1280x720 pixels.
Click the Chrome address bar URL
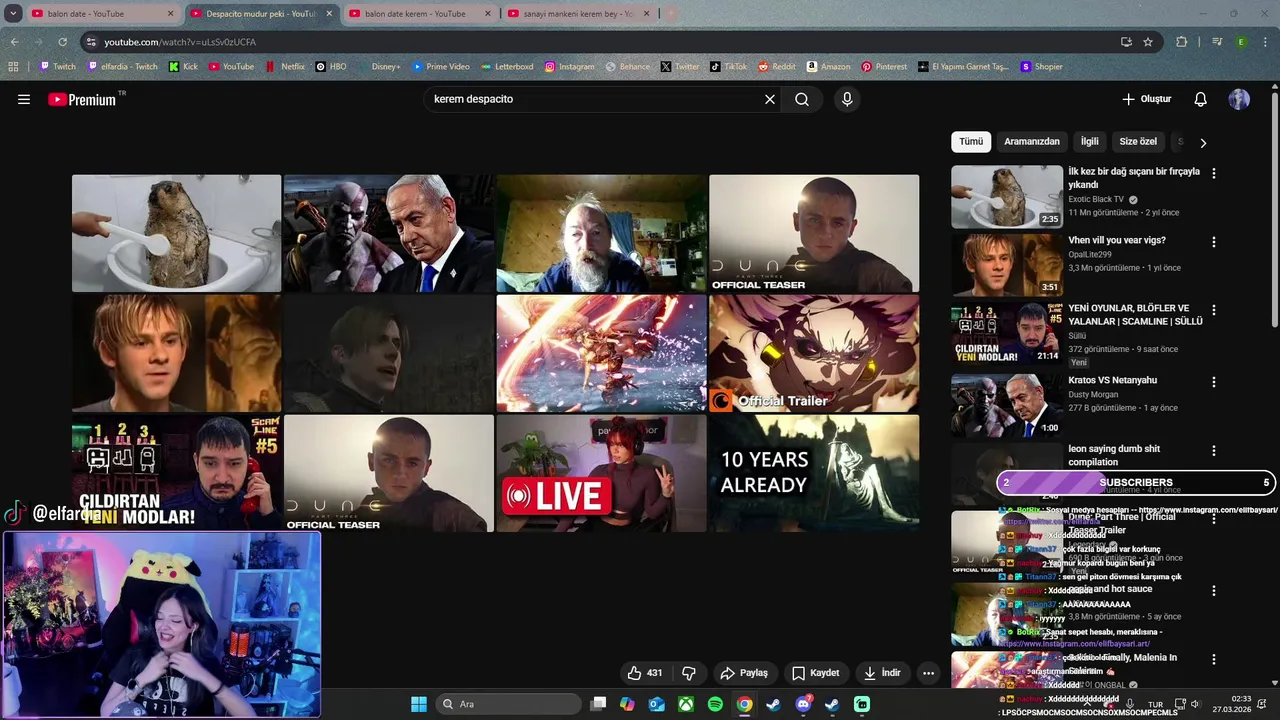click(180, 42)
